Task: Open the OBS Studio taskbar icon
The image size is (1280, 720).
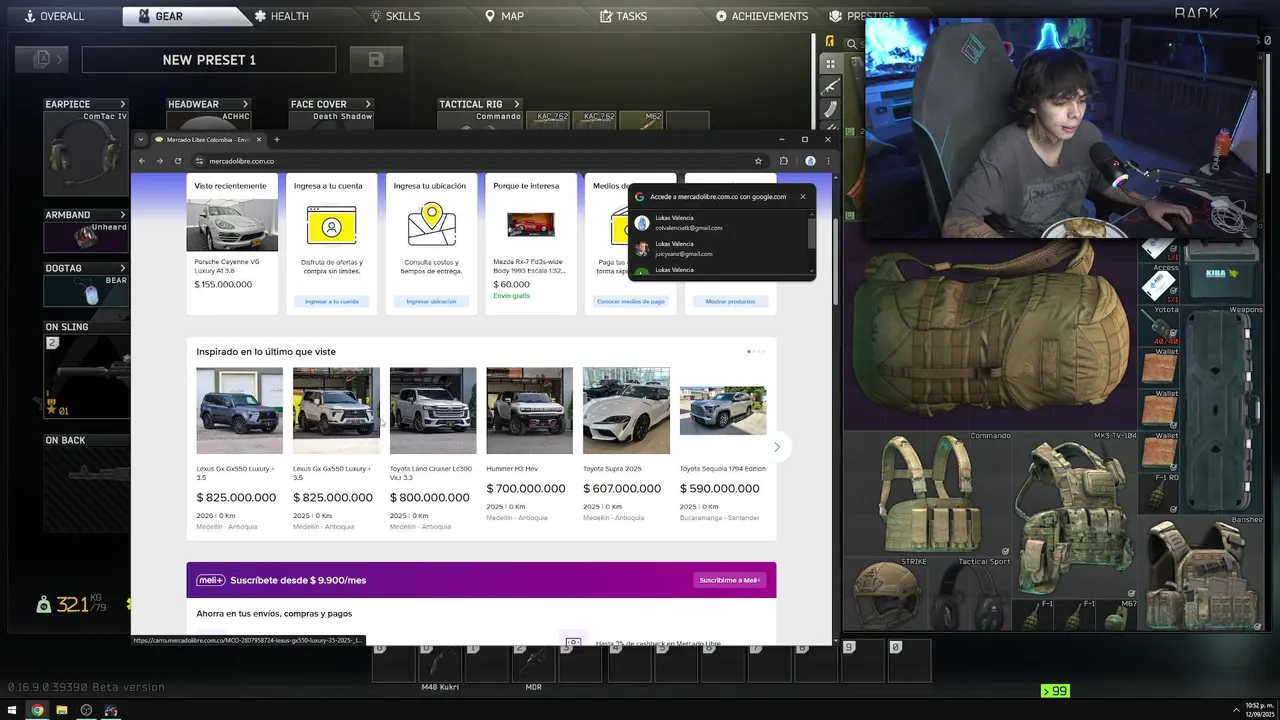Action: click(86, 710)
